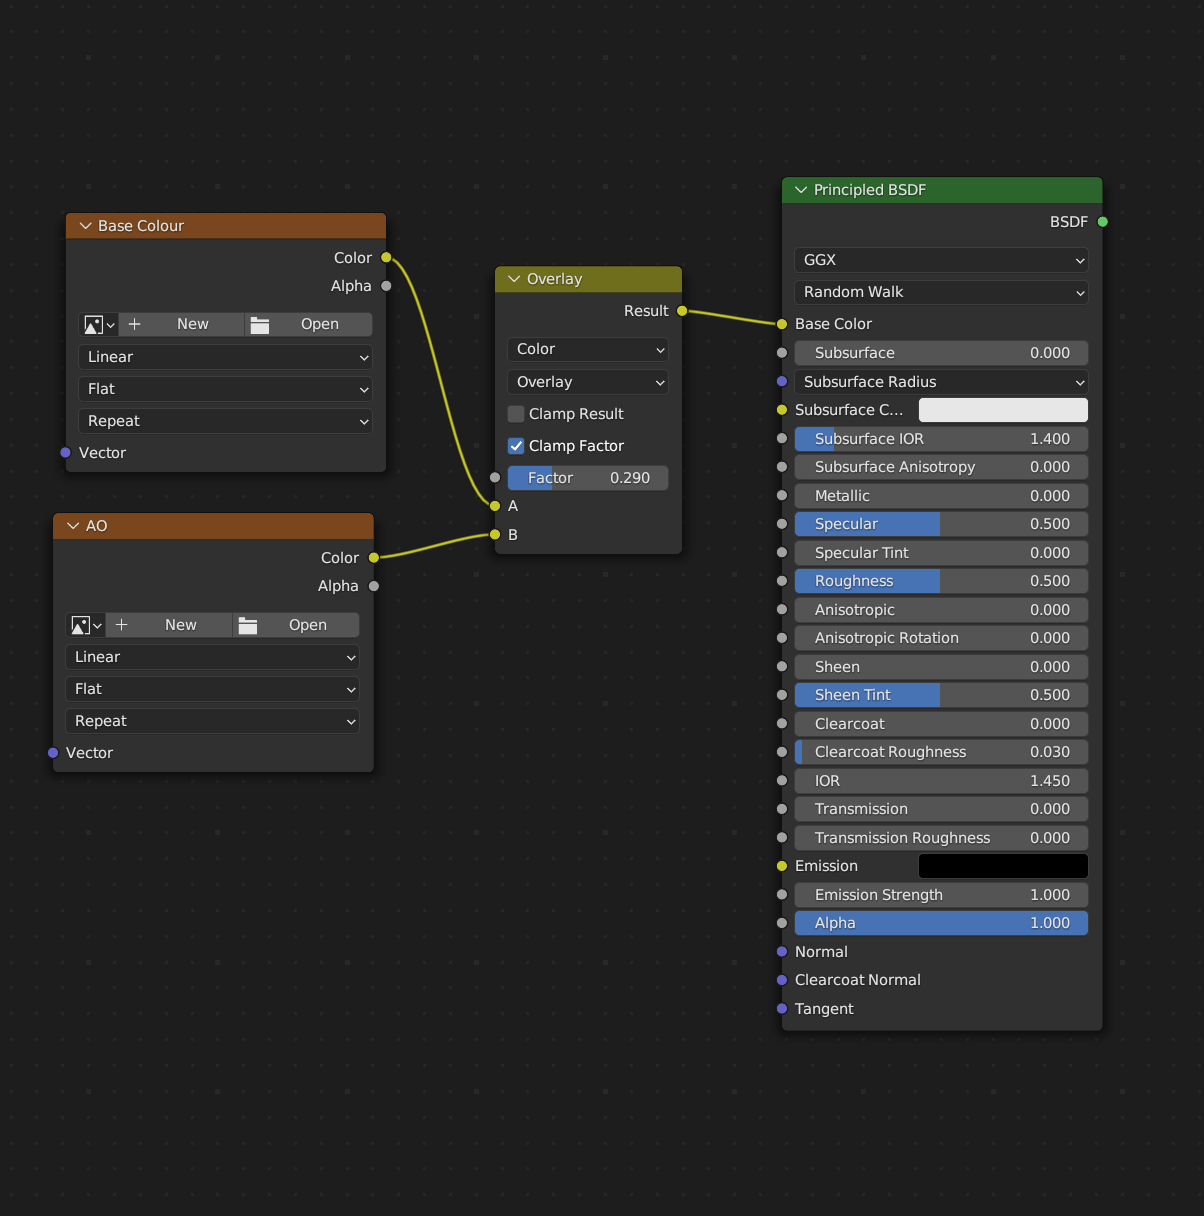
Task: Open the image browser icon in Base Colour node
Action: (x=95, y=324)
